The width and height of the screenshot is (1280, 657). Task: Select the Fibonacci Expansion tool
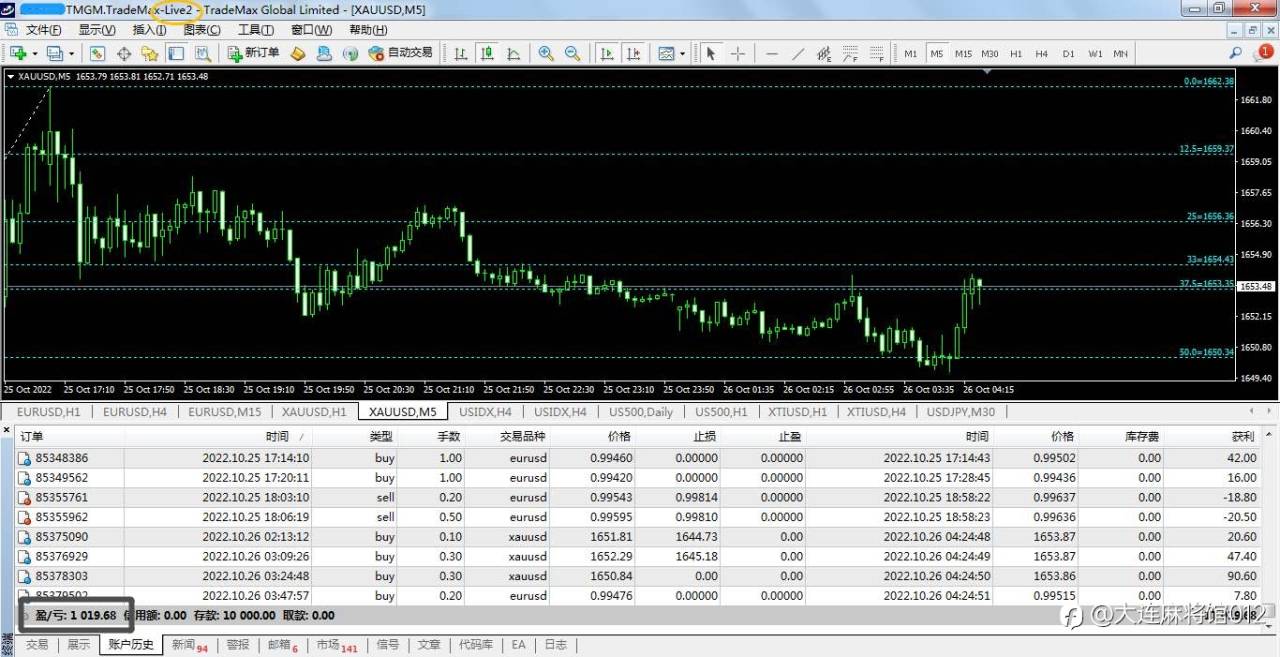click(x=877, y=53)
